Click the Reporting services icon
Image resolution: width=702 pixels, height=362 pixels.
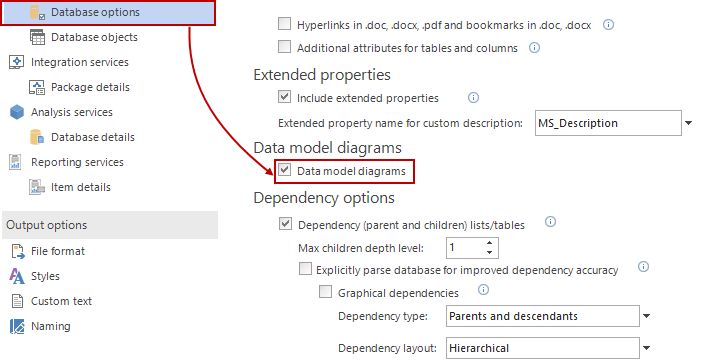16,162
